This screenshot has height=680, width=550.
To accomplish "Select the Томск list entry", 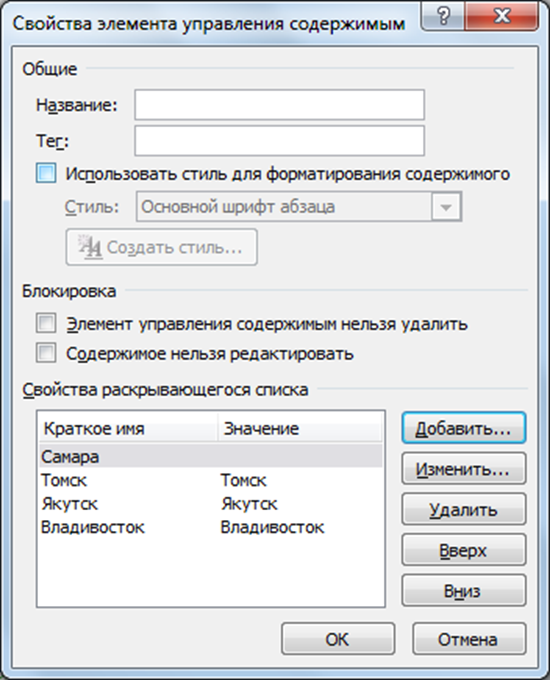I will pos(211,480).
